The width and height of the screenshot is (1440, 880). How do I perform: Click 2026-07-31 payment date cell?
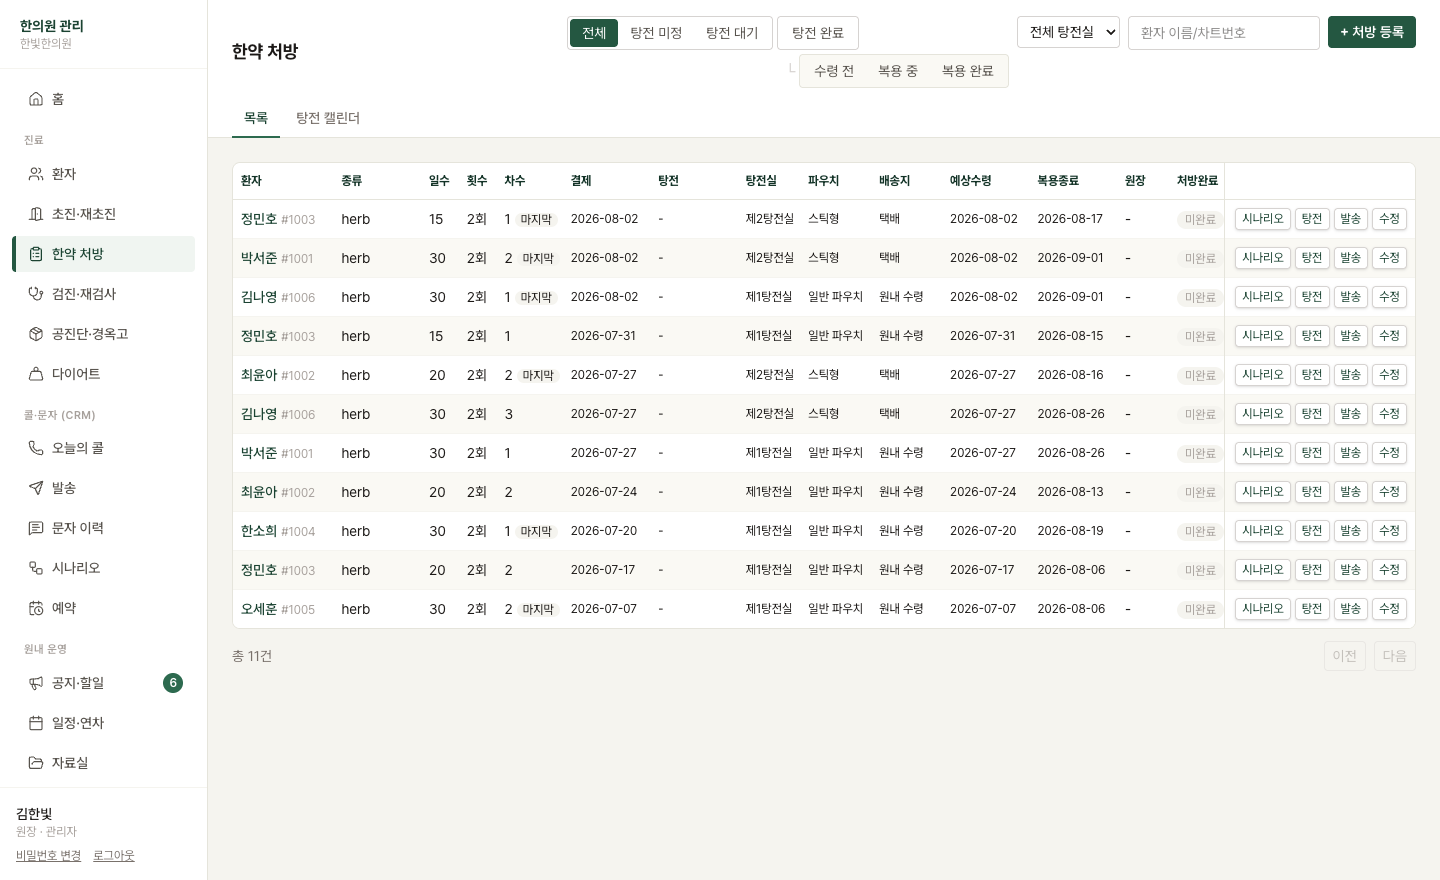[x=603, y=336]
